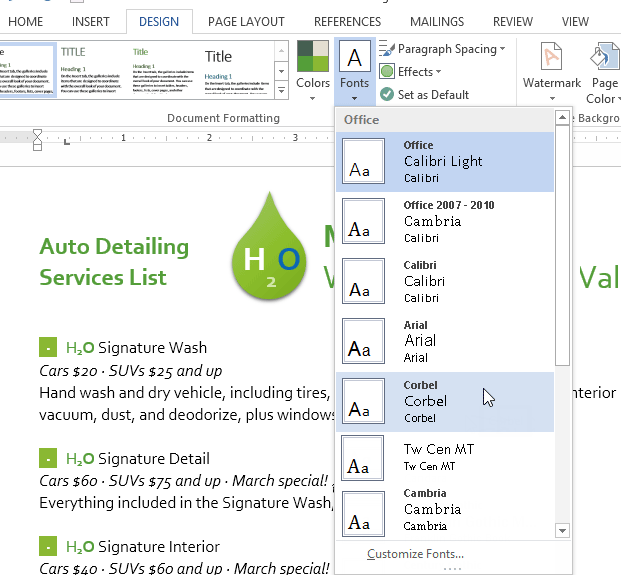The height and width of the screenshot is (575, 621).
Task: Choose the Calibri font theme
Action: click(x=445, y=281)
